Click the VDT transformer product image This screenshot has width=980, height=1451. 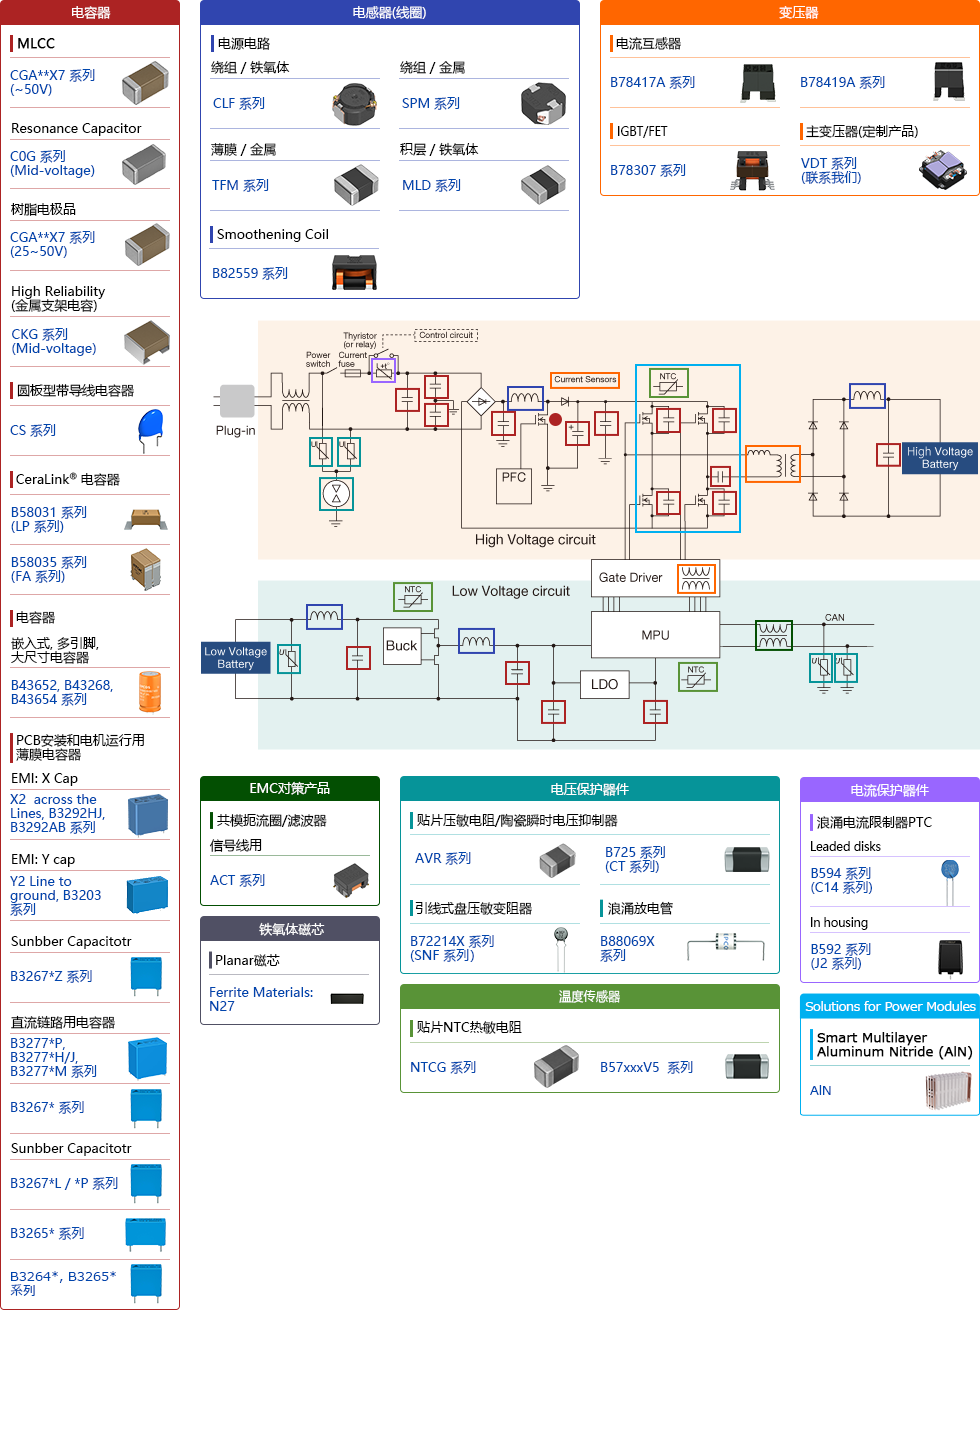click(x=943, y=169)
